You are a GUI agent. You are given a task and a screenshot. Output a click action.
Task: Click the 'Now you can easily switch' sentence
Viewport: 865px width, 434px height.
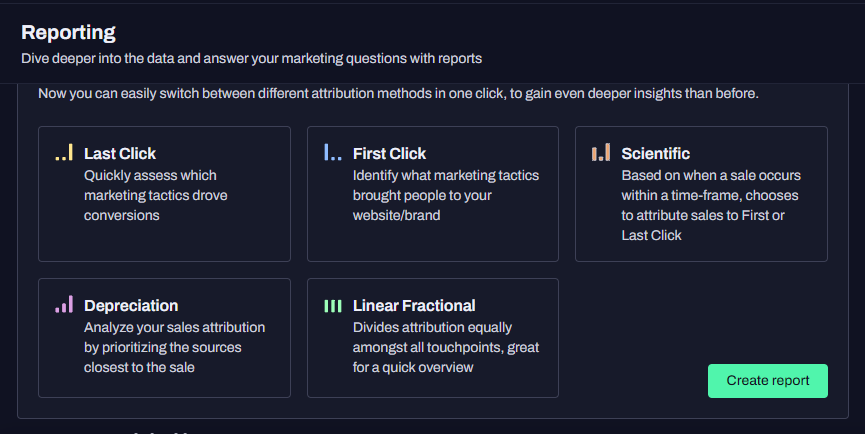coord(398,94)
